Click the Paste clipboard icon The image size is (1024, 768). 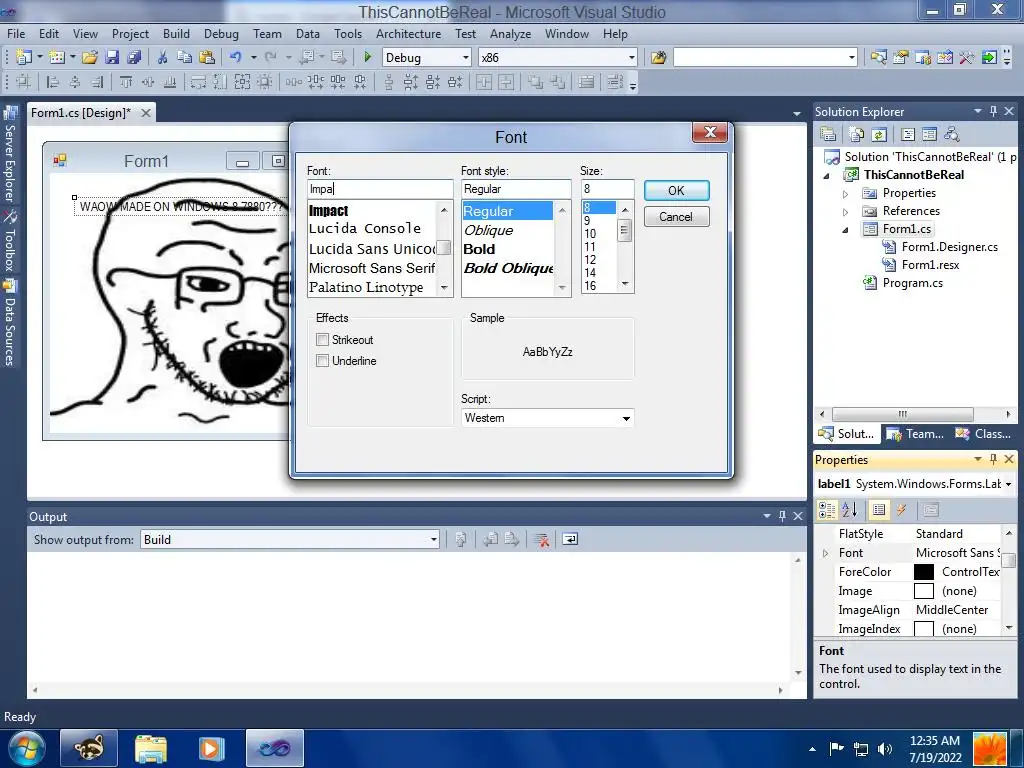pos(206,57)
